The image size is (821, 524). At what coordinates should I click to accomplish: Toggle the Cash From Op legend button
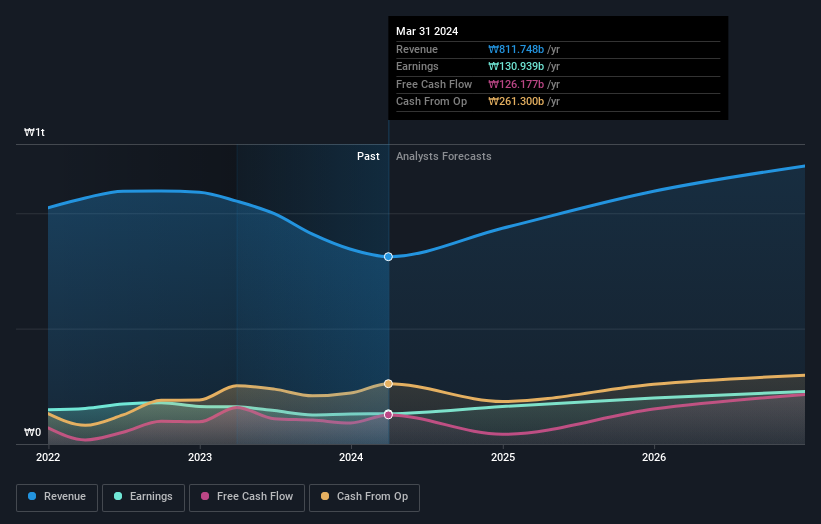click(364, 497)
